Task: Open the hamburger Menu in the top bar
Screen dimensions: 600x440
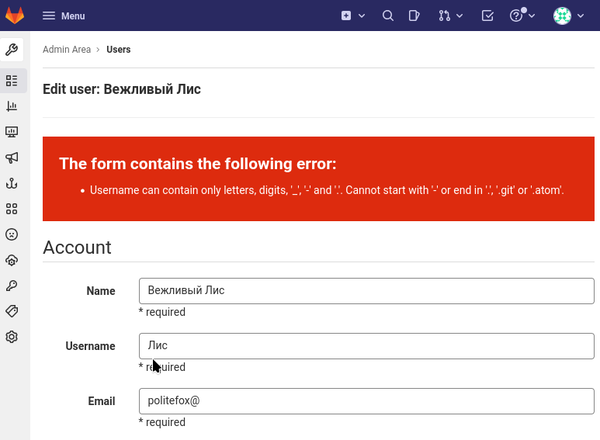Action: coord(64,16)
